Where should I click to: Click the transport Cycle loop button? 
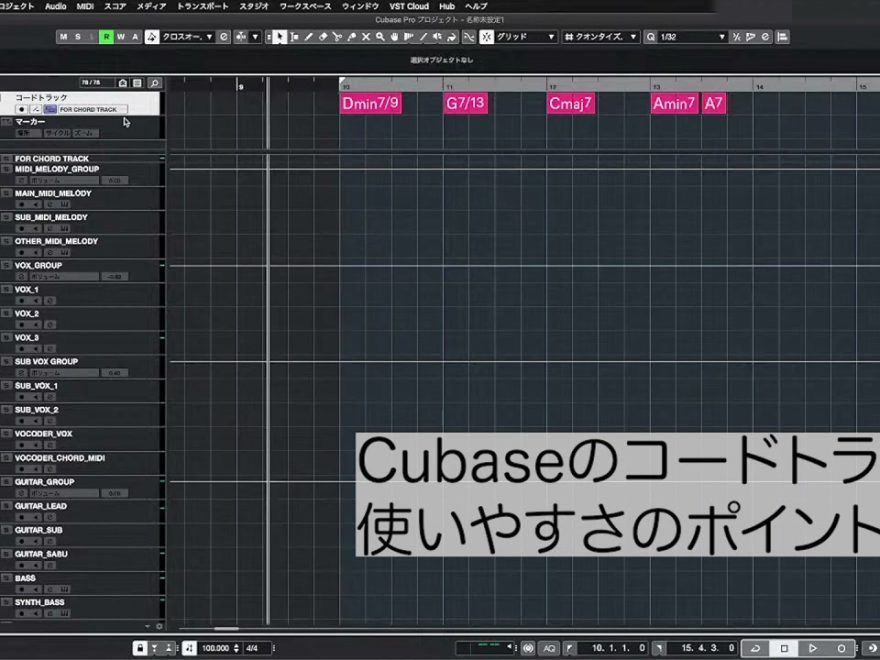click(x=755, y=648)
